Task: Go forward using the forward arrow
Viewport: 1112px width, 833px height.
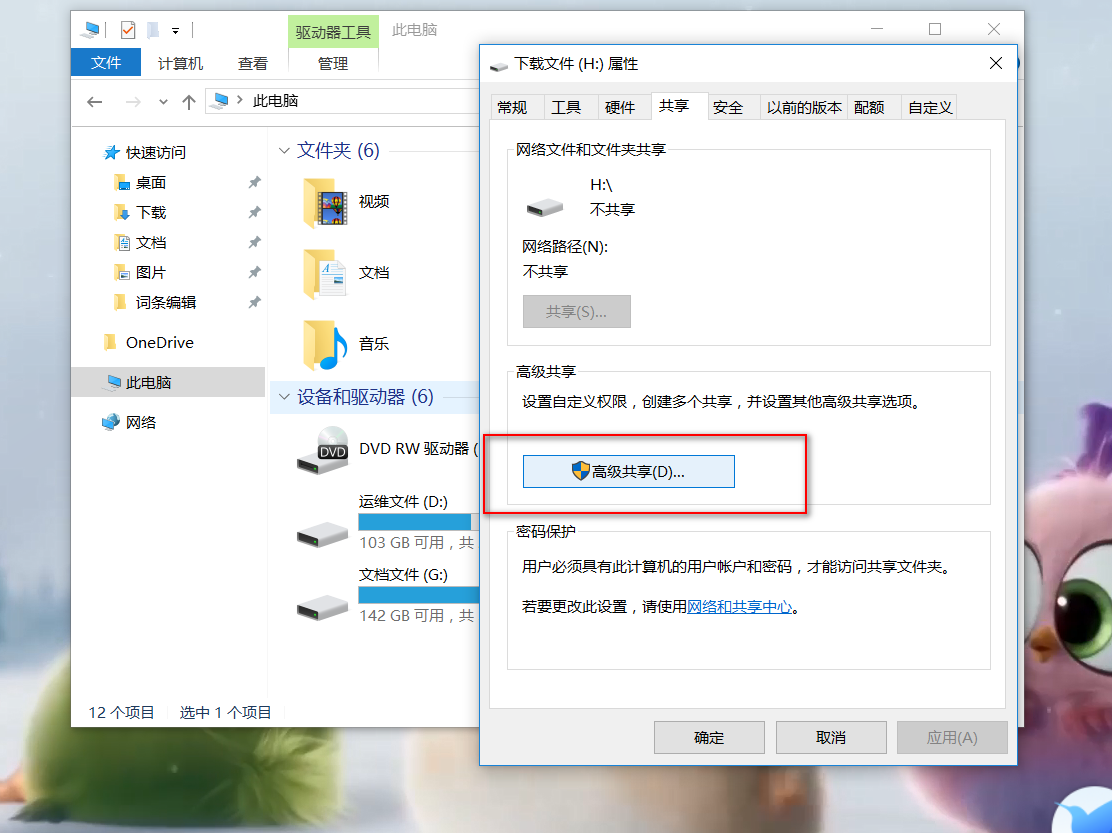Action: [133, 102]
